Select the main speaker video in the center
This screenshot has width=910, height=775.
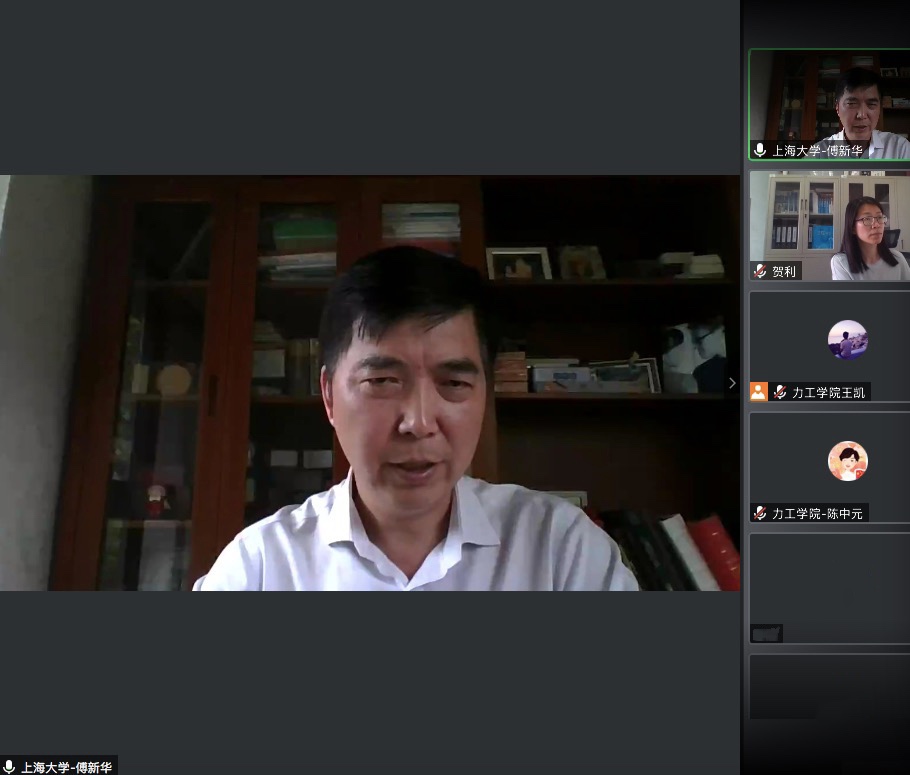point(370,382)
